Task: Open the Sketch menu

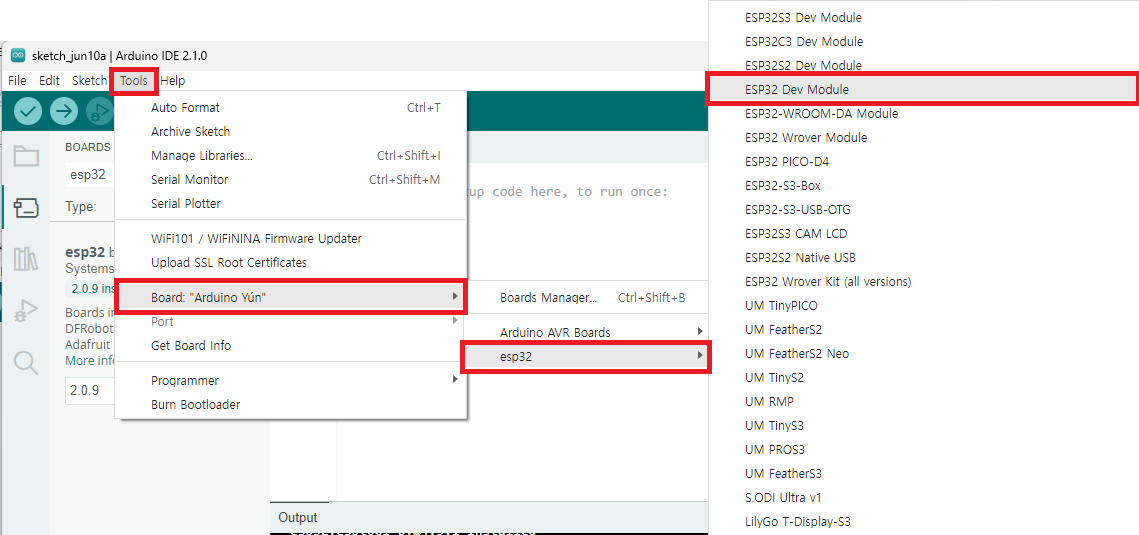Action: 89,81
